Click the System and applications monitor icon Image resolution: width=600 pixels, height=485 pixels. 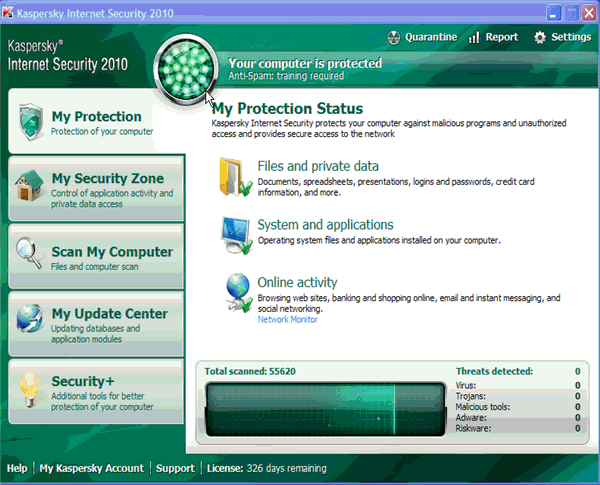point(236,235)
